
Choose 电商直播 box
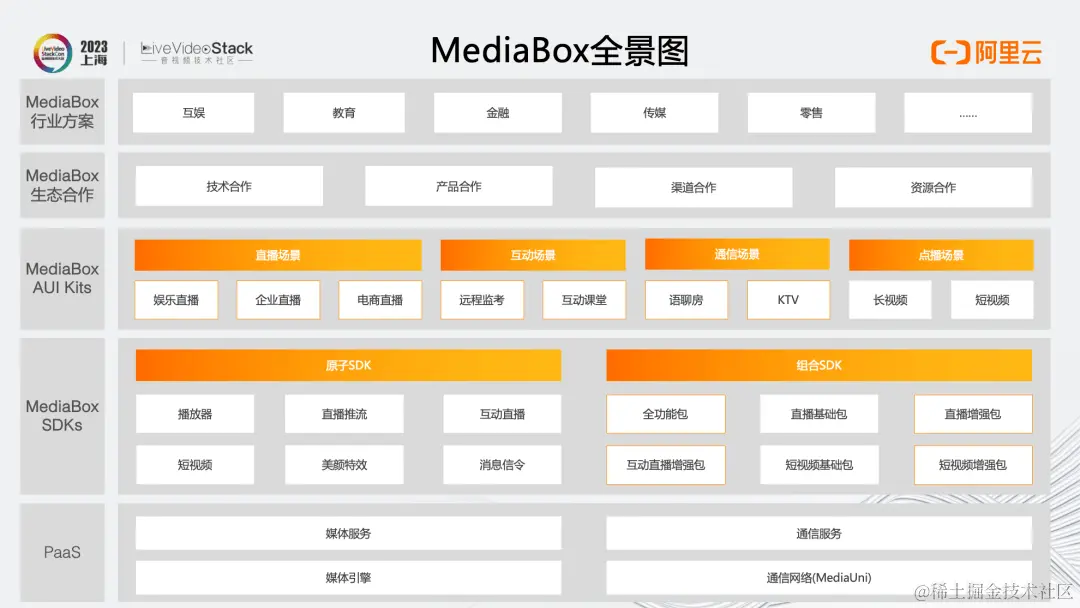[x=380, y=300]
